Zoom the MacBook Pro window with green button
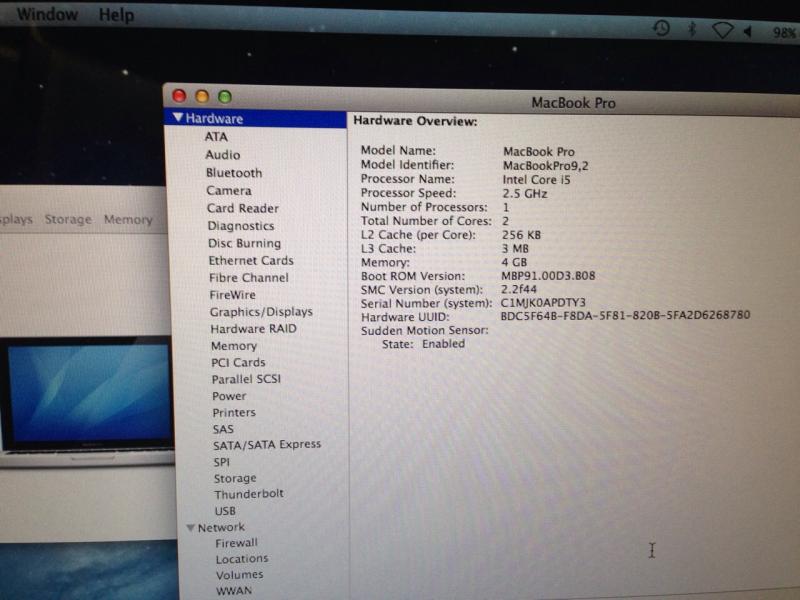The height and width of the screenshot is (600, 800). [x=224, y=96]
